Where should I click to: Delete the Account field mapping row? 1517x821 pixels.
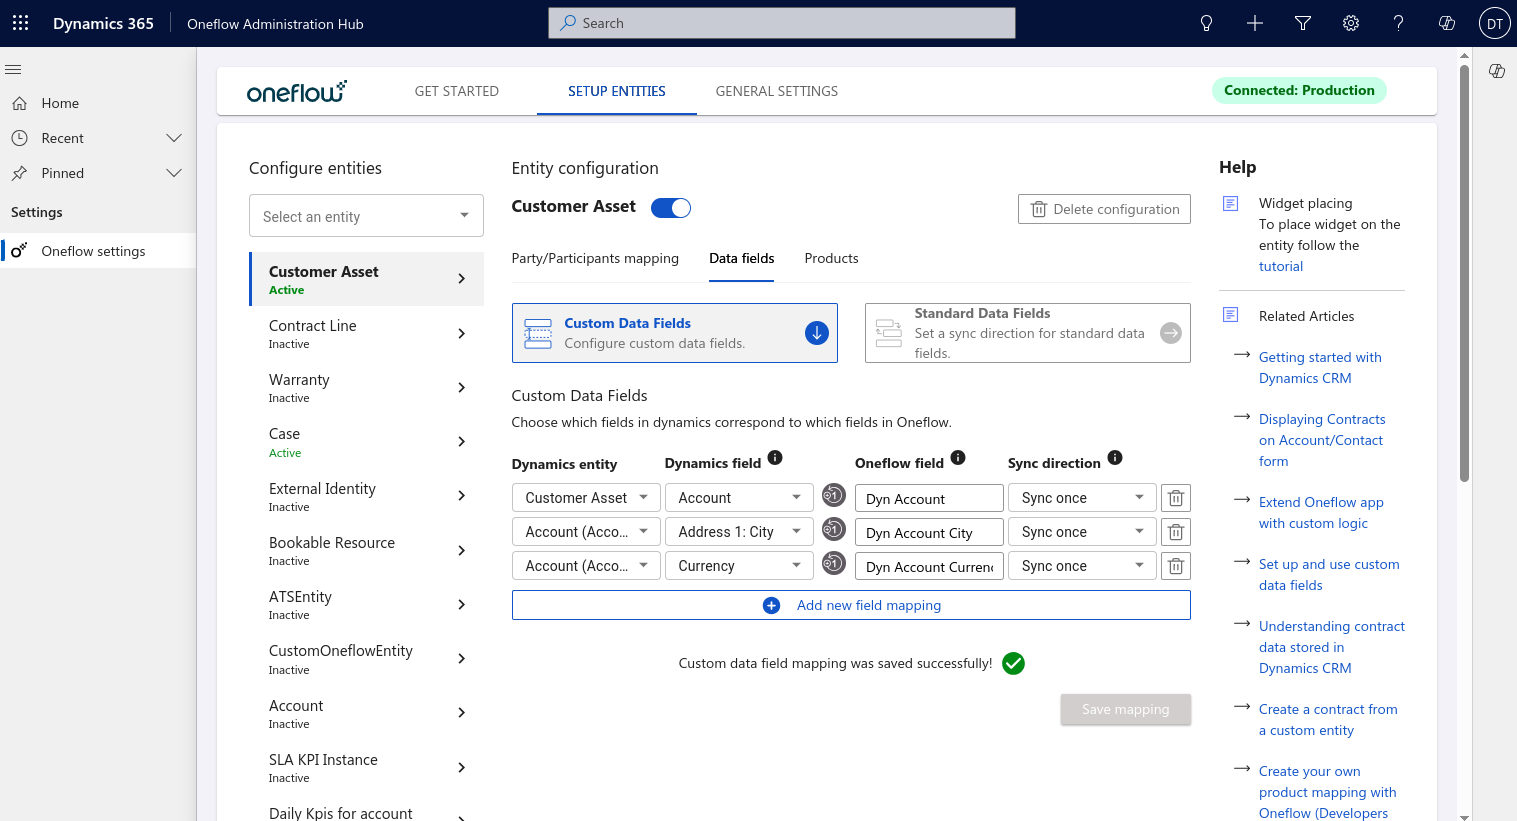click(1176, 498)
